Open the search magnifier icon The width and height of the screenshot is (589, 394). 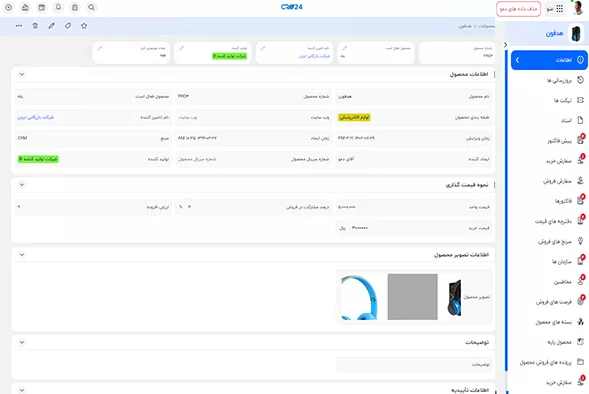91,8
